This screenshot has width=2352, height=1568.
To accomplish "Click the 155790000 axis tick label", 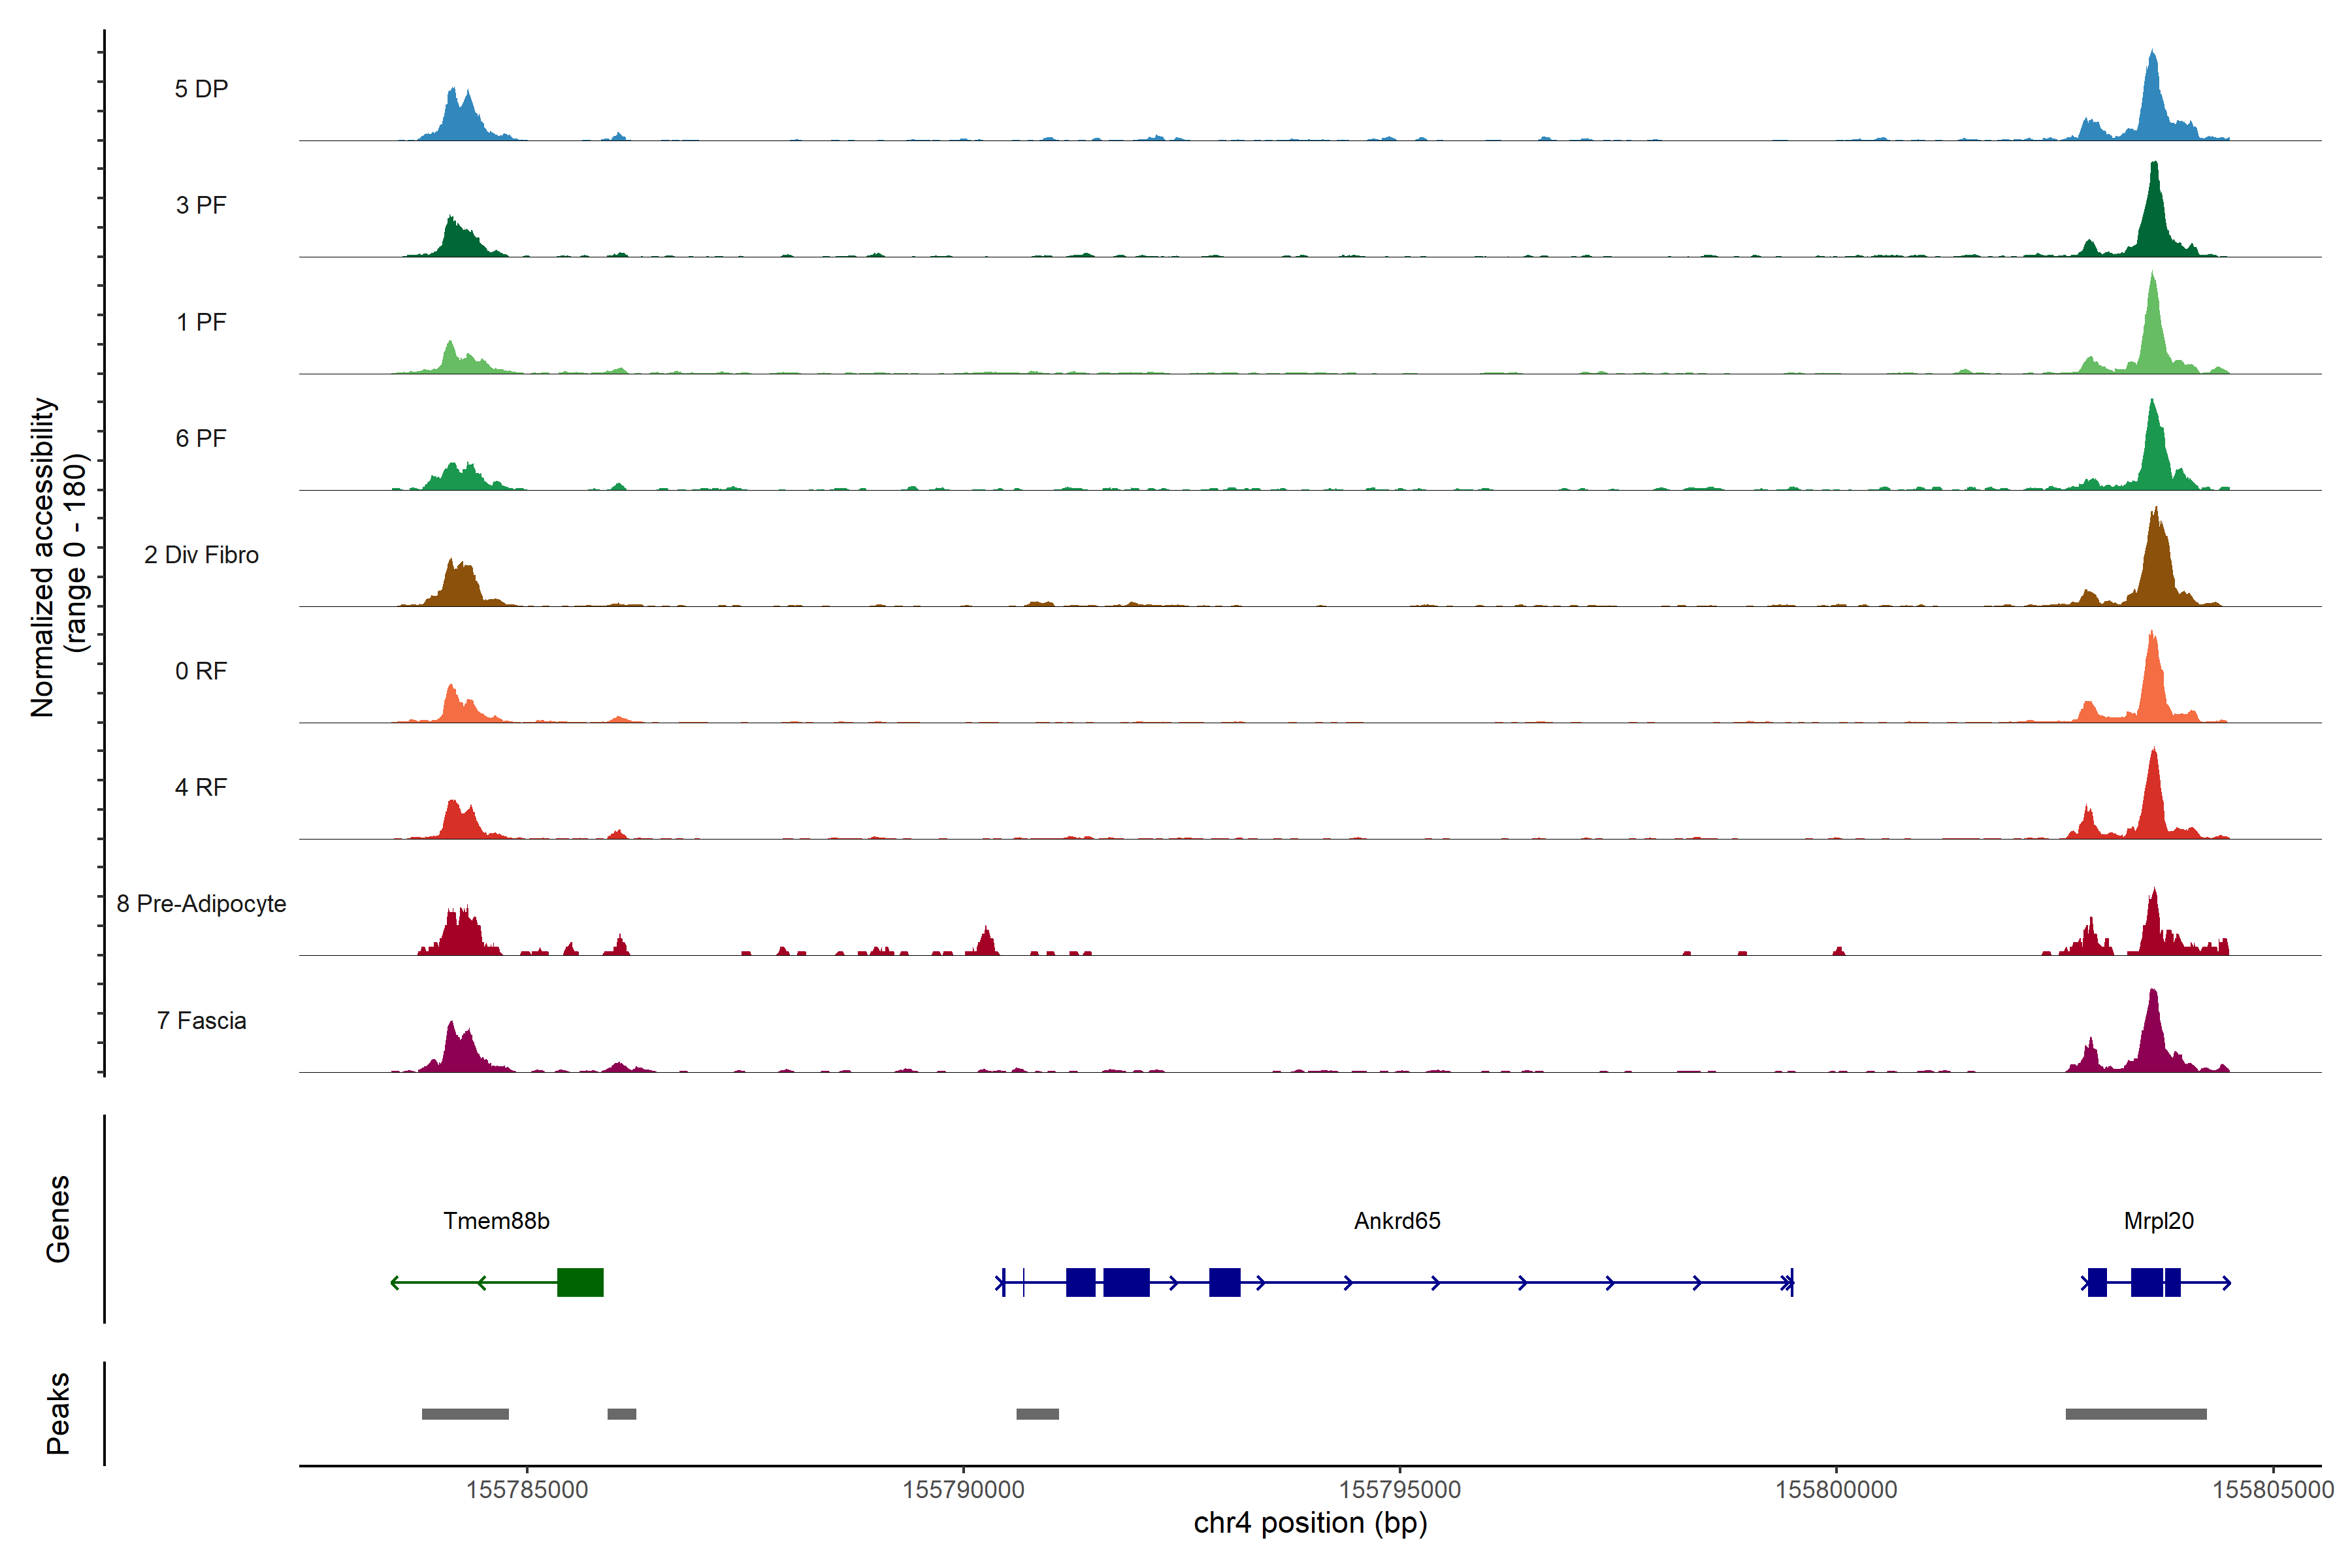I will [x=963, y=1490].
